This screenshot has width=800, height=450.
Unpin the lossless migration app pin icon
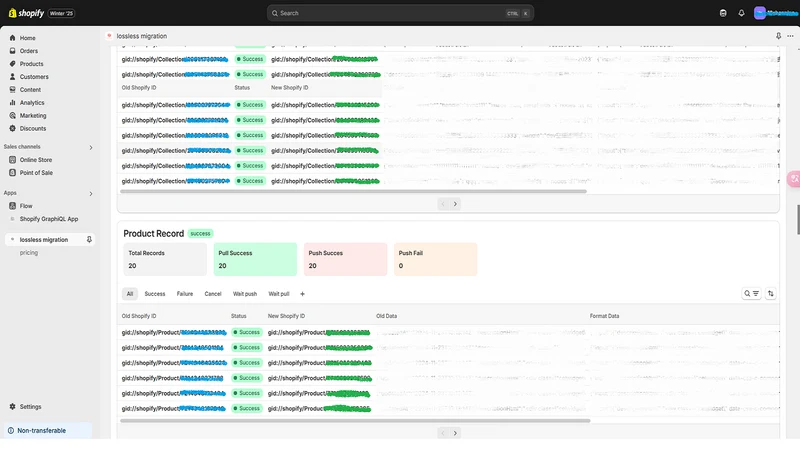tap(89, 239)
